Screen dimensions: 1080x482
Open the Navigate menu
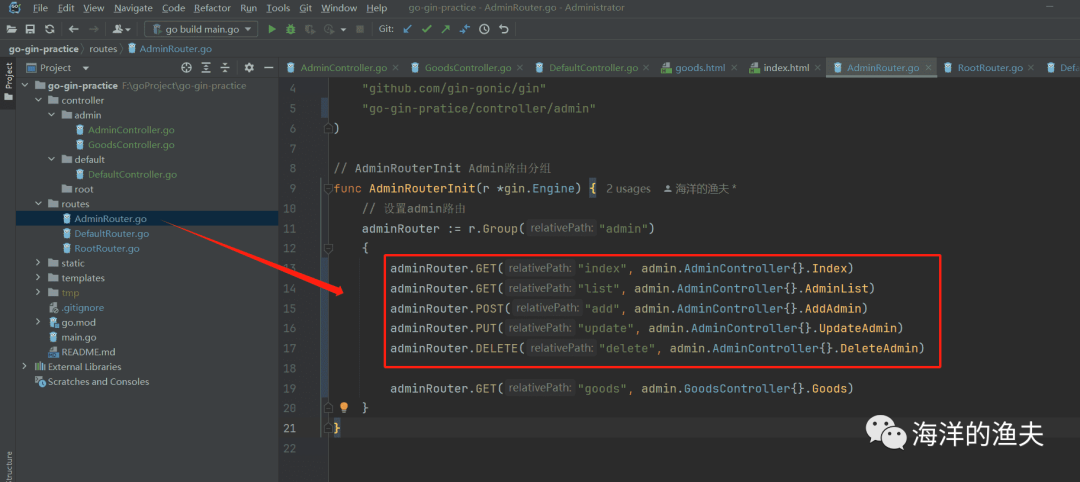134,8
